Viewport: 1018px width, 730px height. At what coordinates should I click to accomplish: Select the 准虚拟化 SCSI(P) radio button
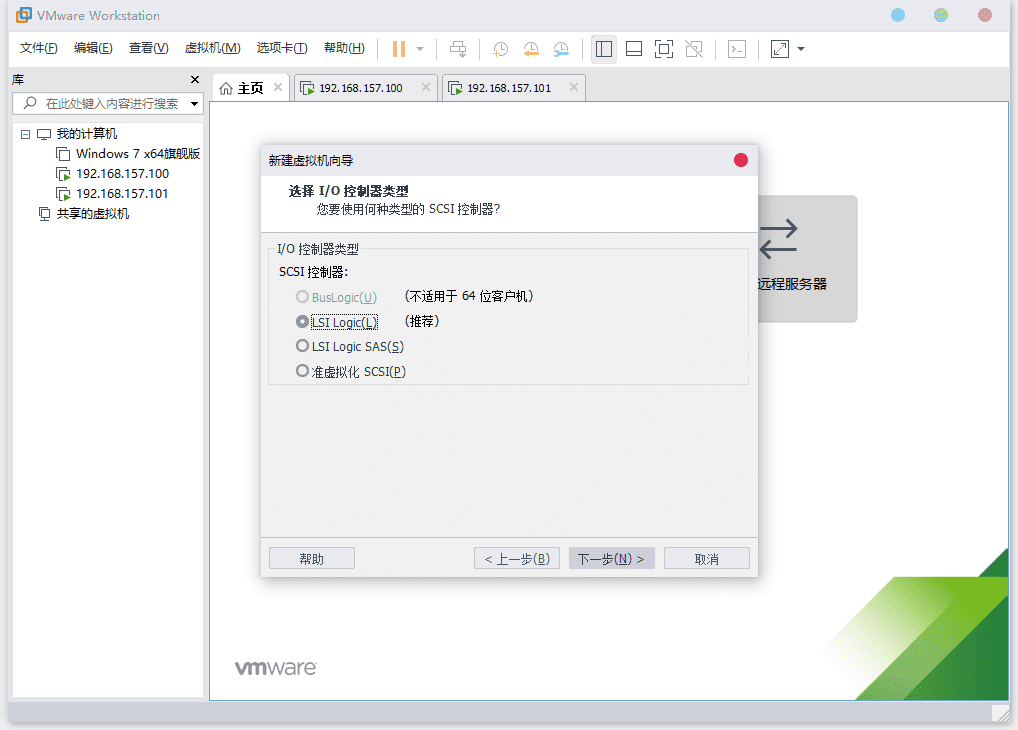pos(302,371)
